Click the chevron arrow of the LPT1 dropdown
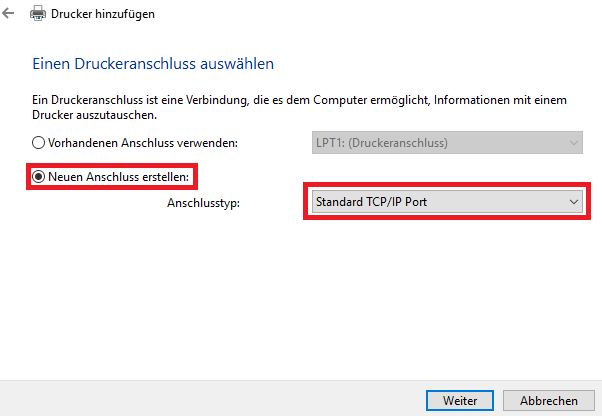Viewport: 602px width, 416px height. [x=574, y=143]
